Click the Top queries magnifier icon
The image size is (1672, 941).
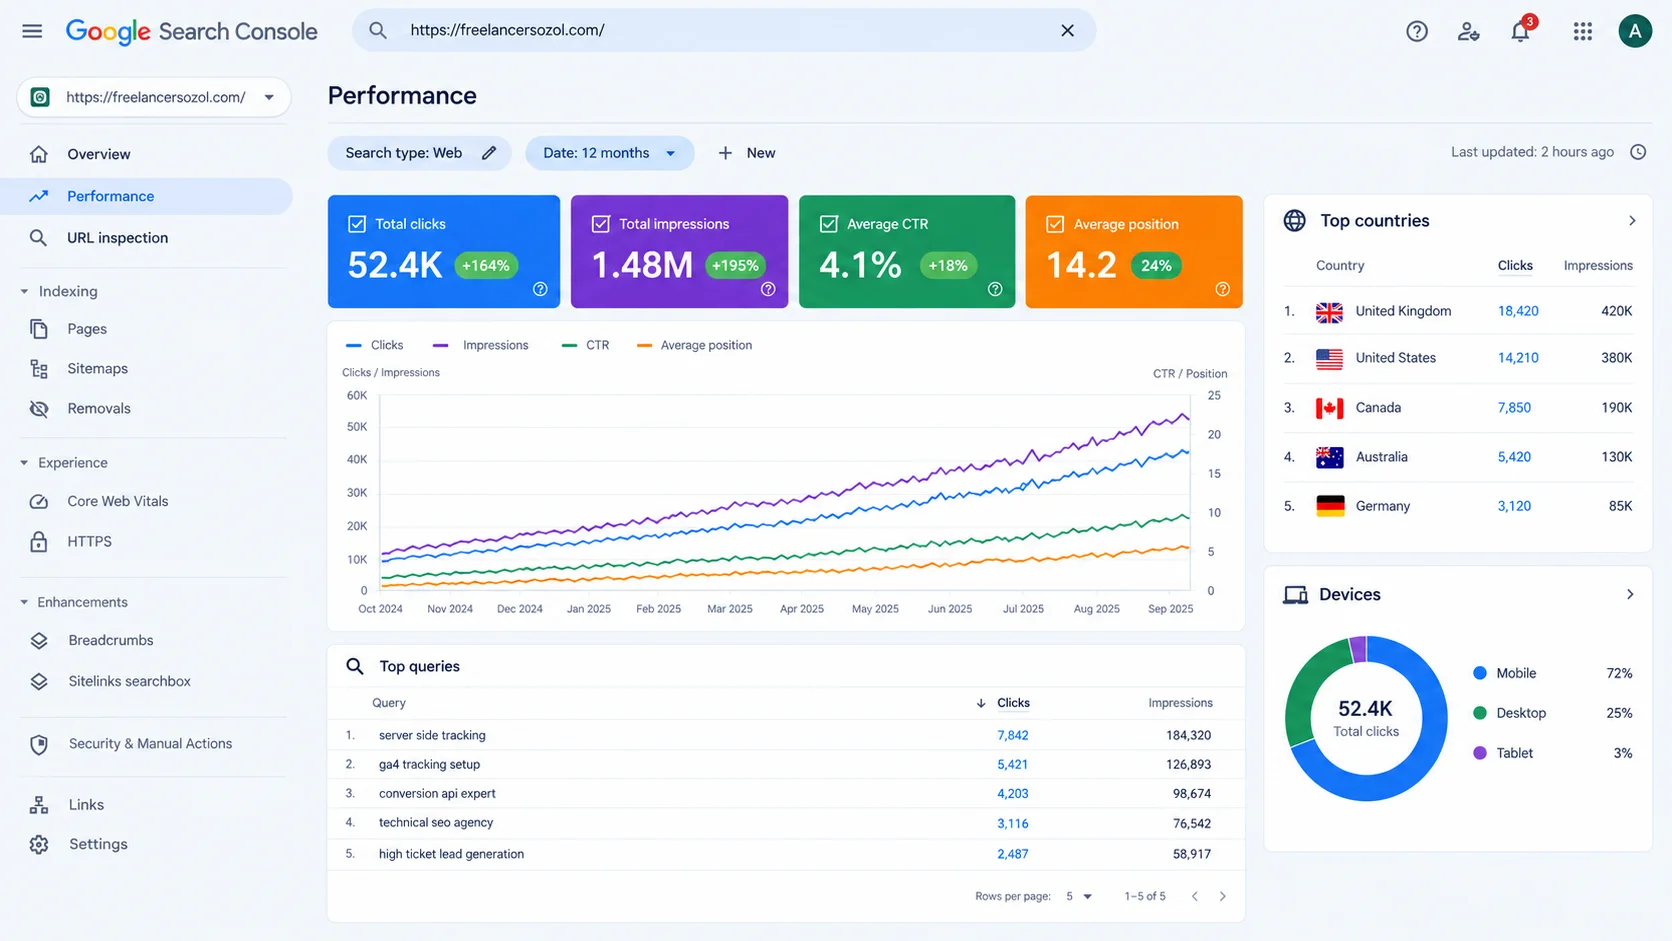pyautogui.click(x=355, y=666)
